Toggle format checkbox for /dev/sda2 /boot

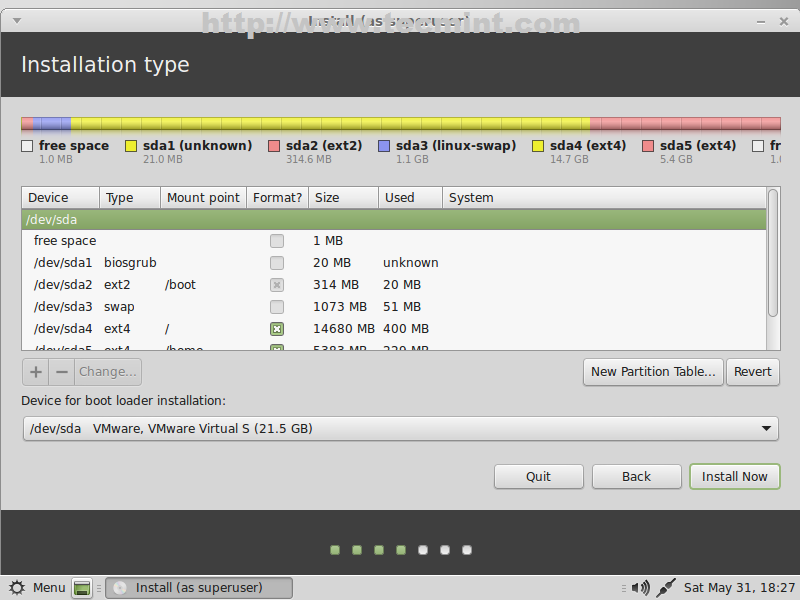tap(277, 285)
